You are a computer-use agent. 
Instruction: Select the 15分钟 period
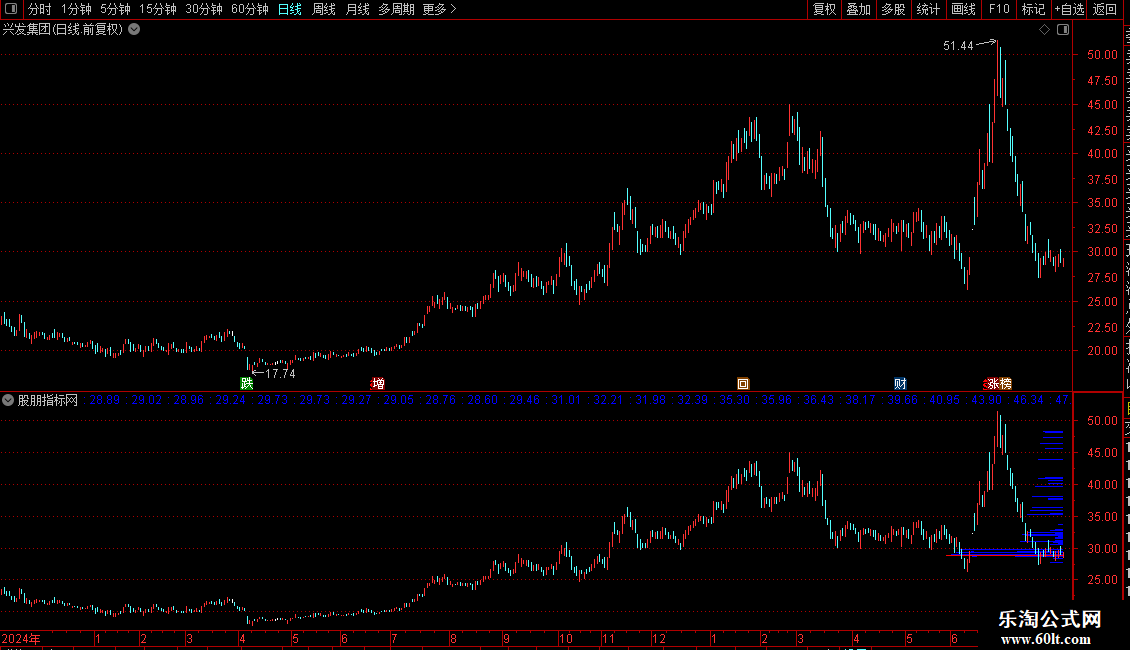click(157, 9)
